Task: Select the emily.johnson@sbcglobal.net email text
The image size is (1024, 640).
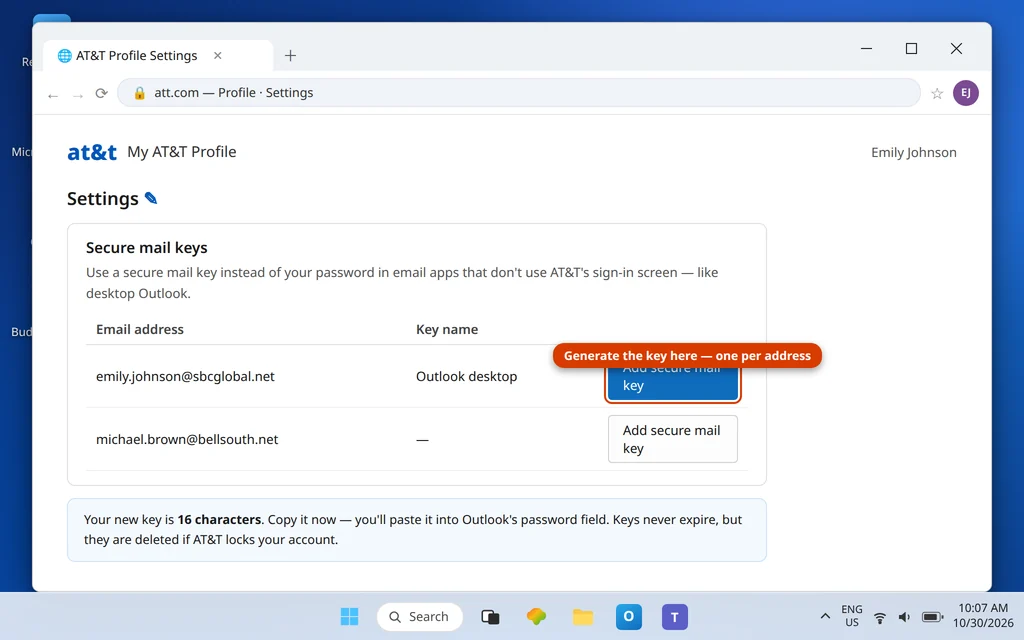Action: click(x=185, y=376)
